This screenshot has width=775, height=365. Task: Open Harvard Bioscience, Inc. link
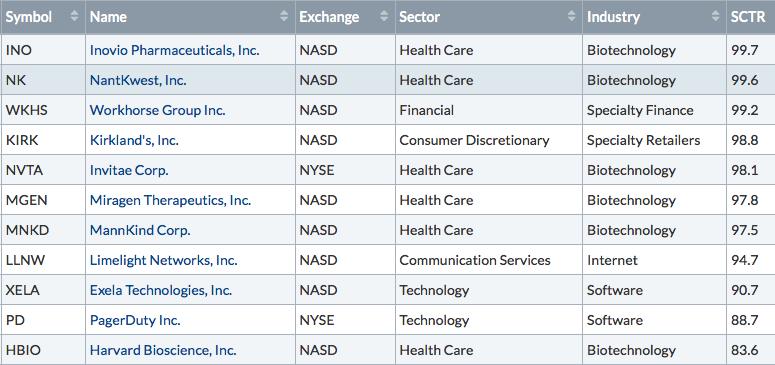click(163, 350)
